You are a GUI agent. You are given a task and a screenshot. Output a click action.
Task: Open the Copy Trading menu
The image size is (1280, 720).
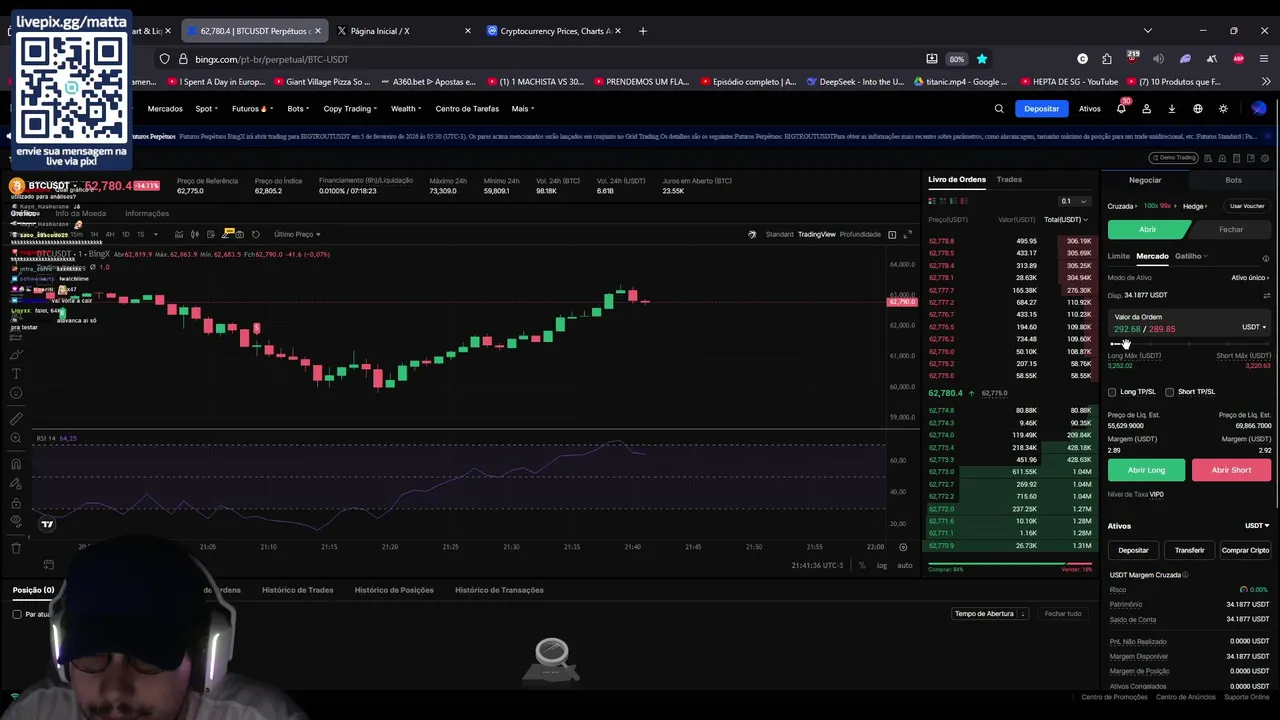point(350,109)
